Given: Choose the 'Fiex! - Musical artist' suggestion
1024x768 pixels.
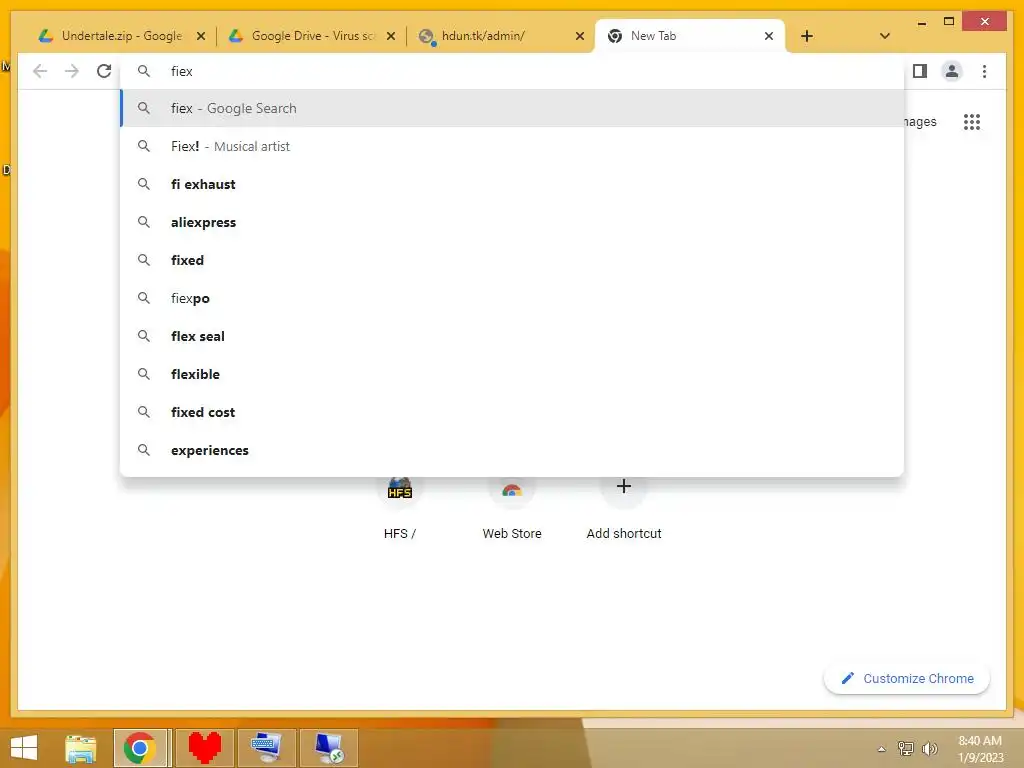Looking at the screenshot, I should 512,146.
